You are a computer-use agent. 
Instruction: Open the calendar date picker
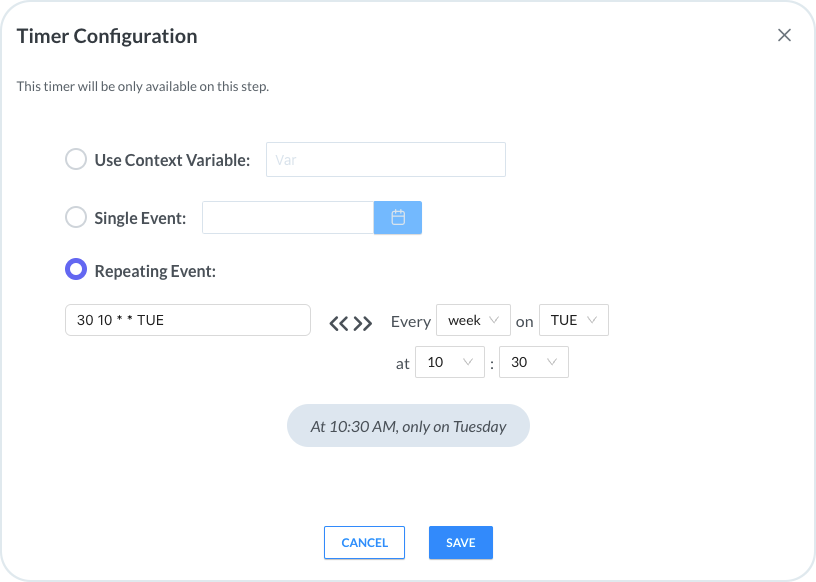398,217
